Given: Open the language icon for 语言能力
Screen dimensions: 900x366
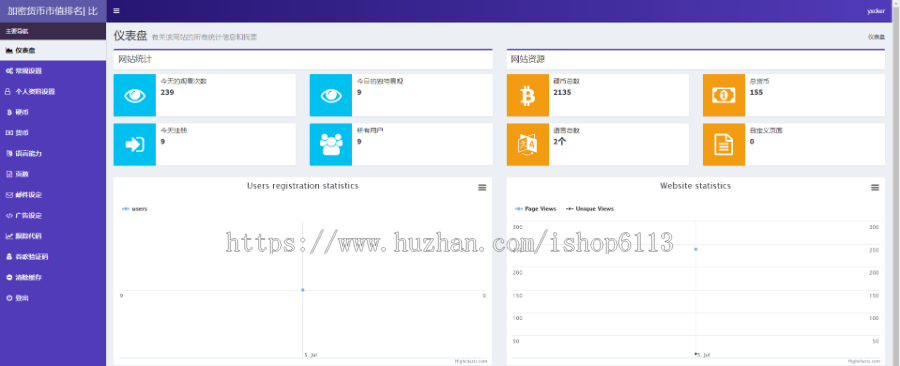Looking at the screenshot, I should (x=9, y=154).
